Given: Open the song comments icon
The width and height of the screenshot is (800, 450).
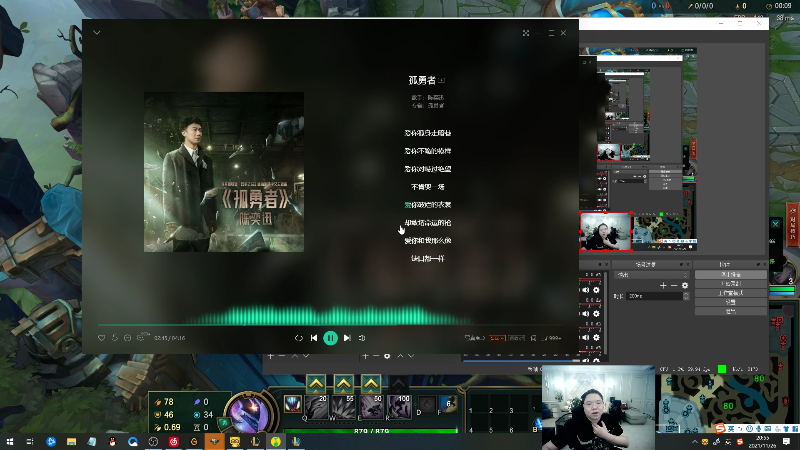Looking at the screenshot, I should tap(142, 337).
